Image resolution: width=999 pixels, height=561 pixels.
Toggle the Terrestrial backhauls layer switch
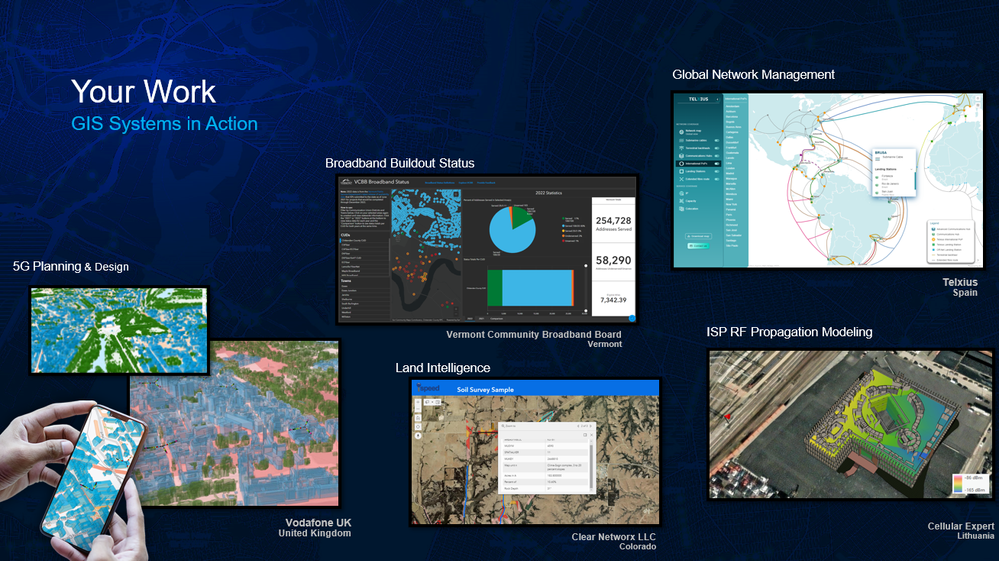pos(717,148)
